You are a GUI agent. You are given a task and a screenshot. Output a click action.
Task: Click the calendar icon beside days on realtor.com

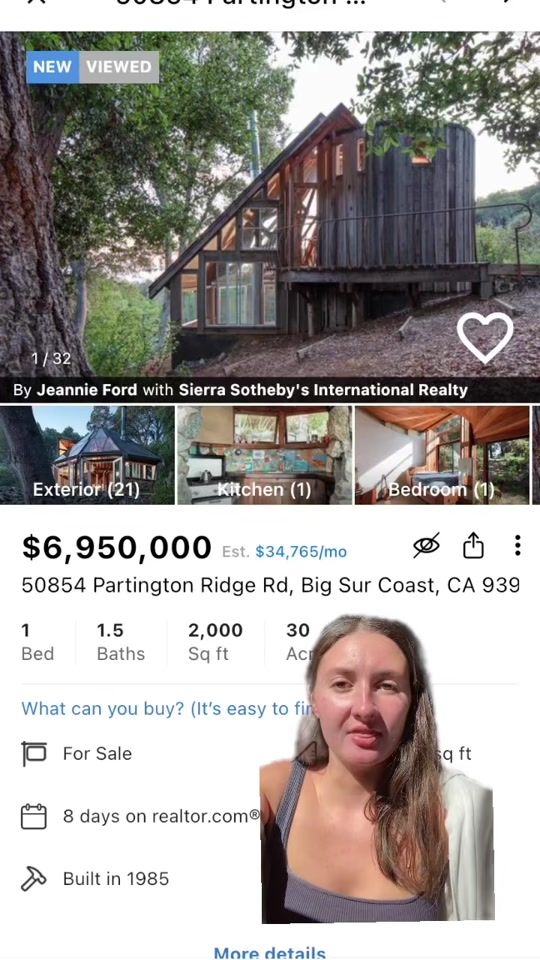(x=34, y=816)
